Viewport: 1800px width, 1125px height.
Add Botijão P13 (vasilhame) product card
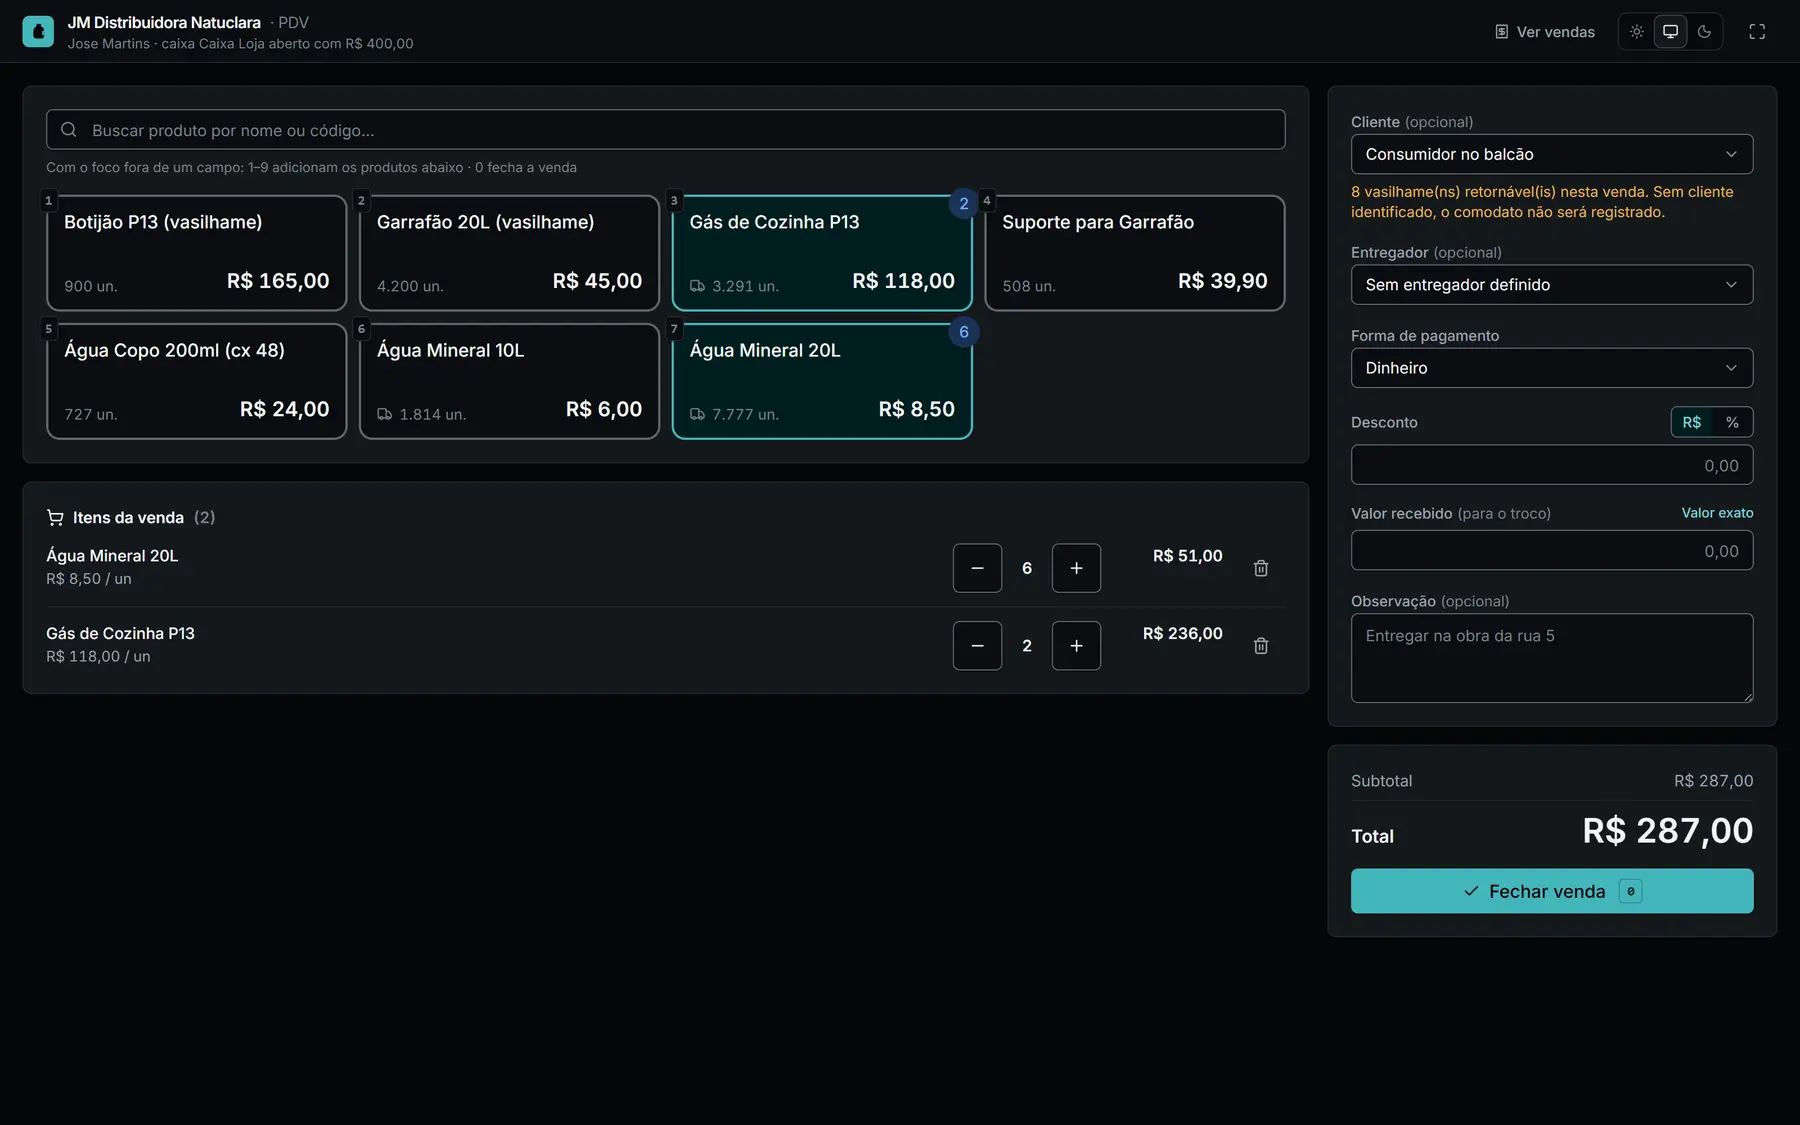click(x=196, y=253)
